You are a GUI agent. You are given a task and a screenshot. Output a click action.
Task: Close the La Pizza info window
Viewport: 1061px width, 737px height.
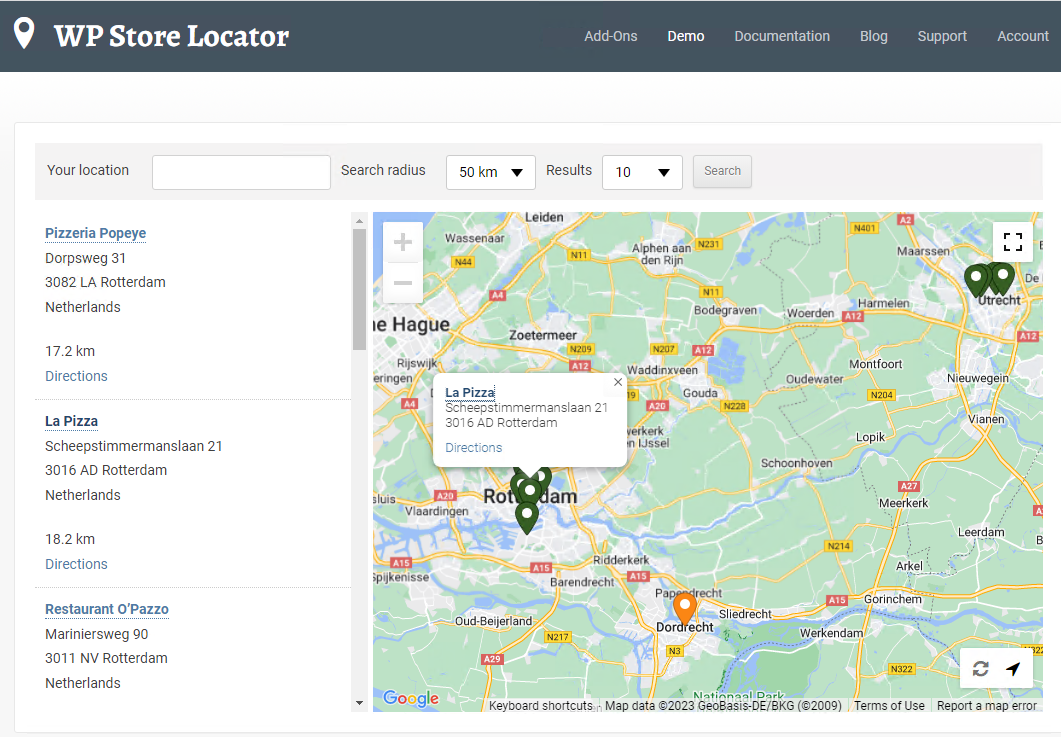618,382
